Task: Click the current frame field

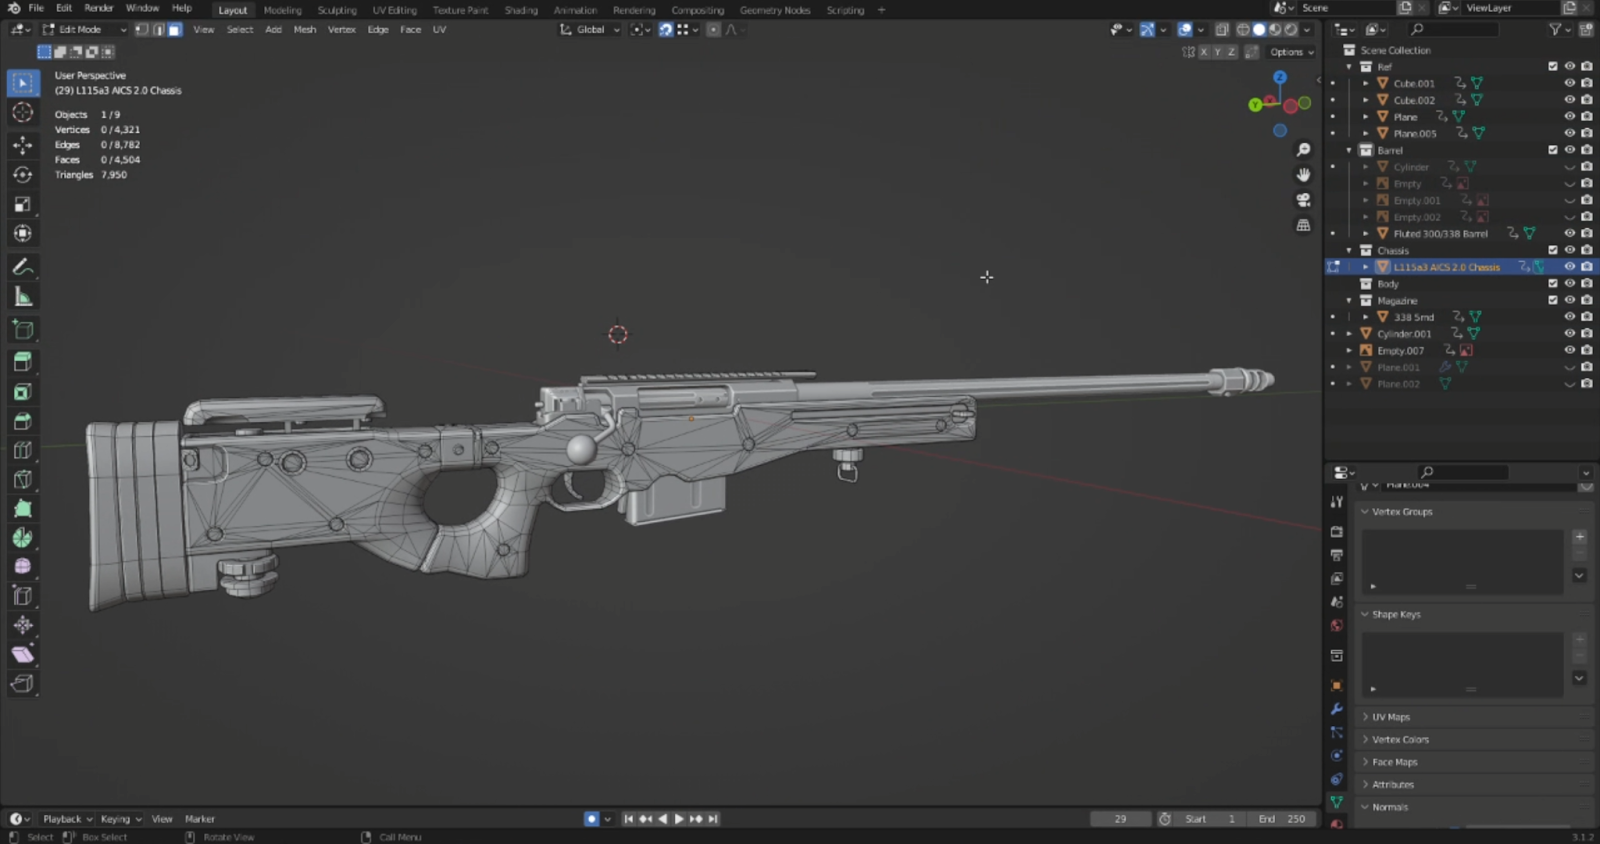Action: coord(1120,819)
